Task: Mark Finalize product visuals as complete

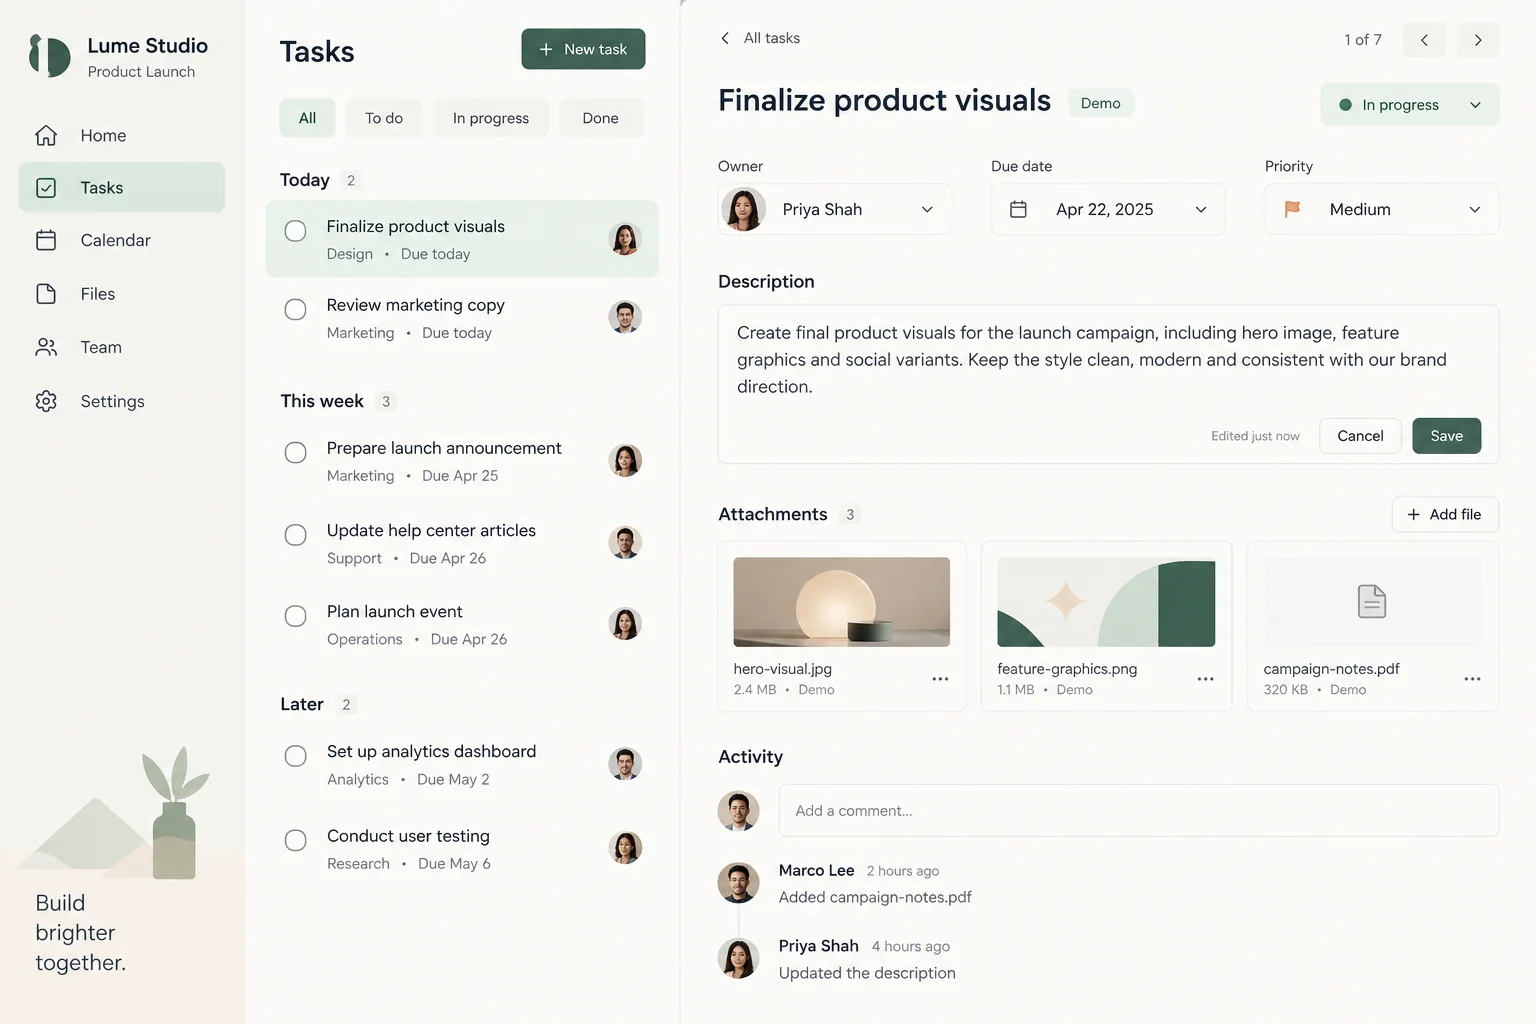Action: (x=295, y=231)
